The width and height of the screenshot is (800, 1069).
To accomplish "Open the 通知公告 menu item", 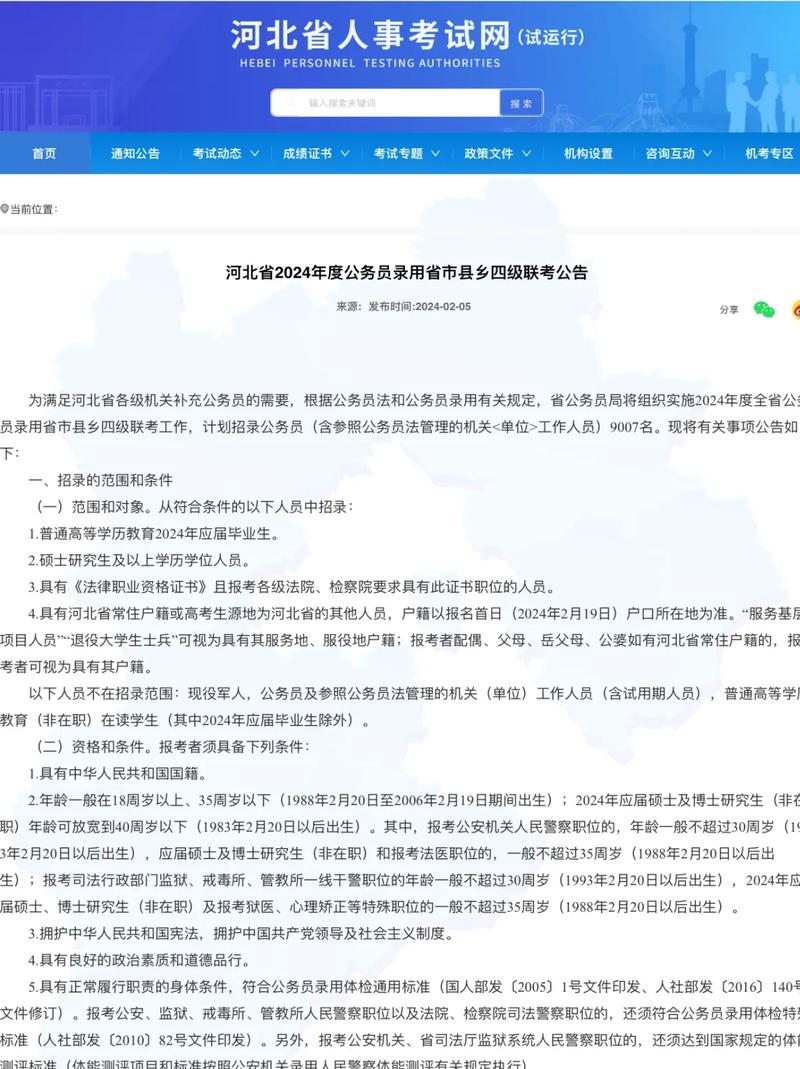I will 135,153.
